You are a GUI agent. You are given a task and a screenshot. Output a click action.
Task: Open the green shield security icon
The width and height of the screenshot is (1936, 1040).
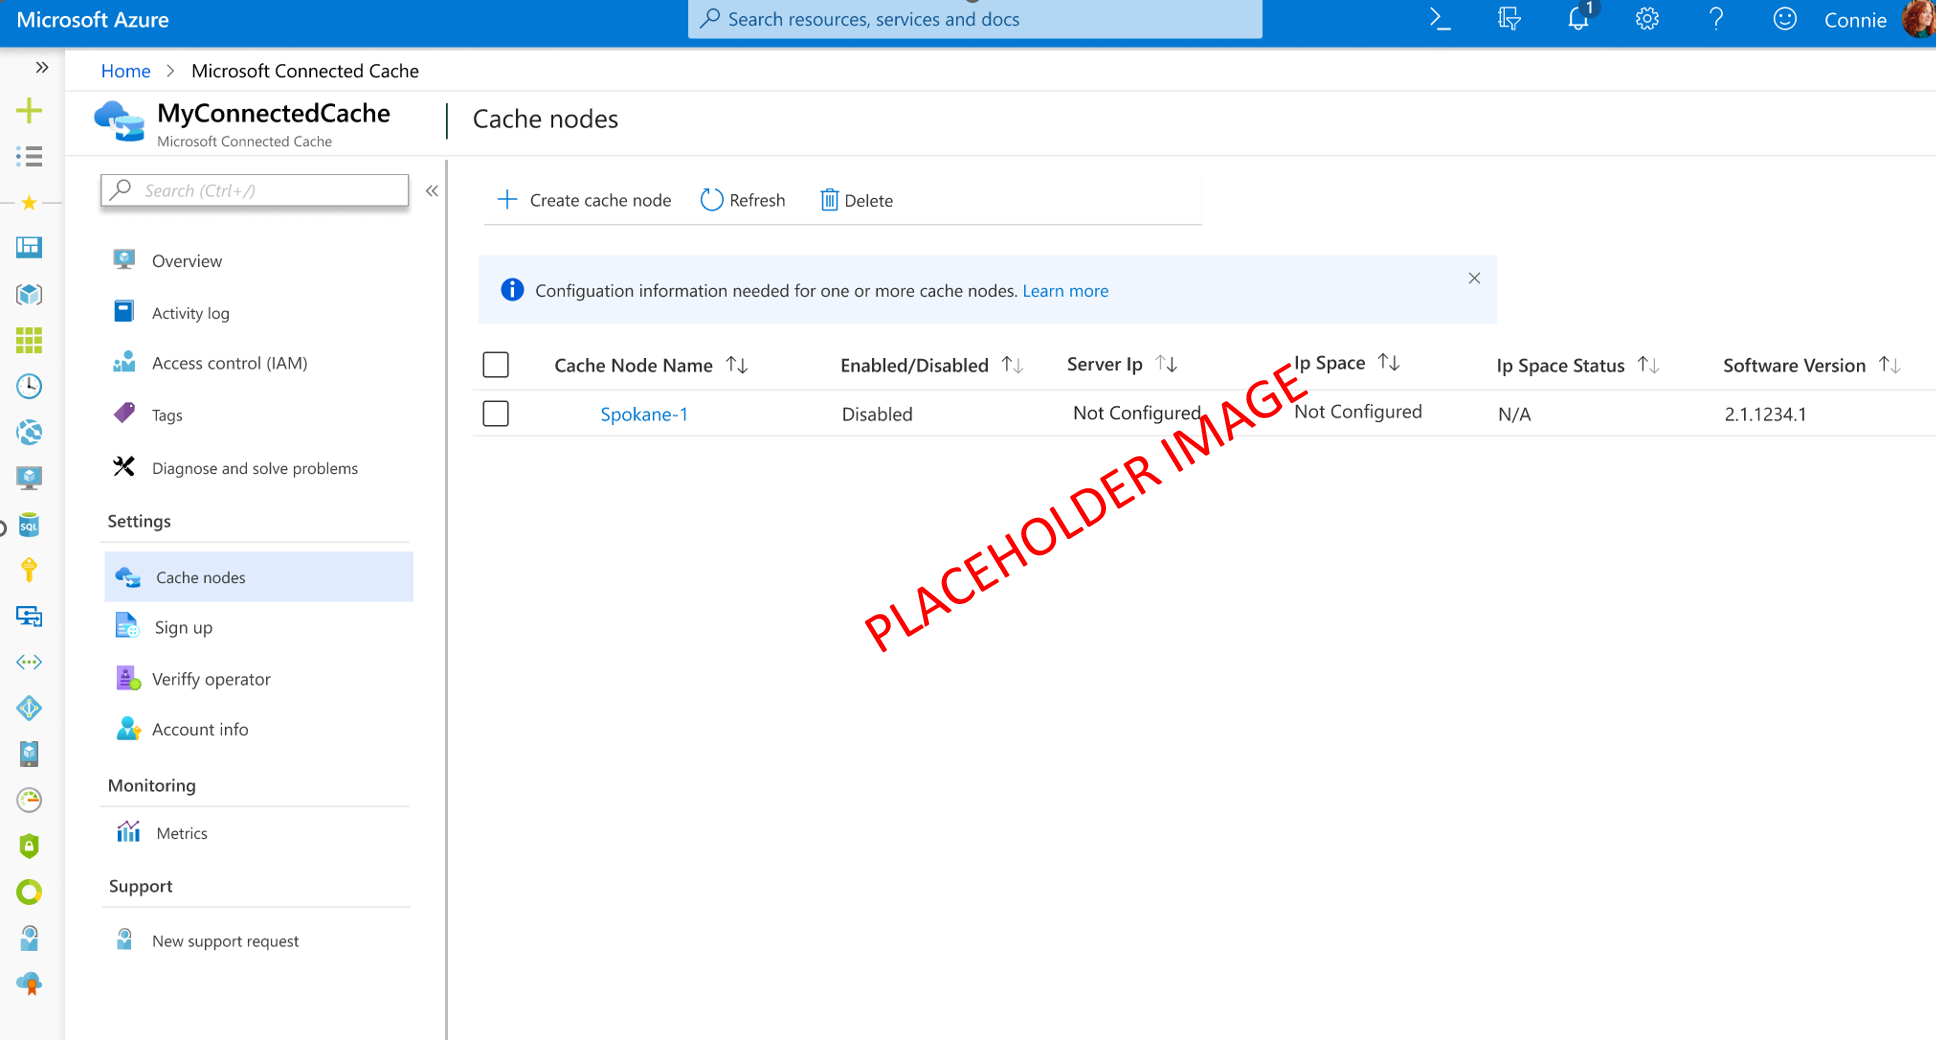29,846
